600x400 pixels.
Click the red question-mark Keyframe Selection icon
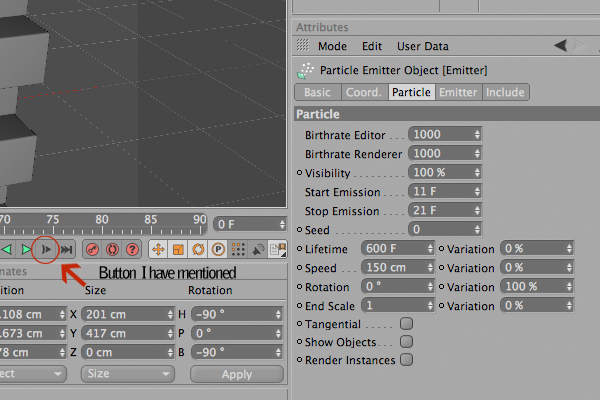coord(132,250)
